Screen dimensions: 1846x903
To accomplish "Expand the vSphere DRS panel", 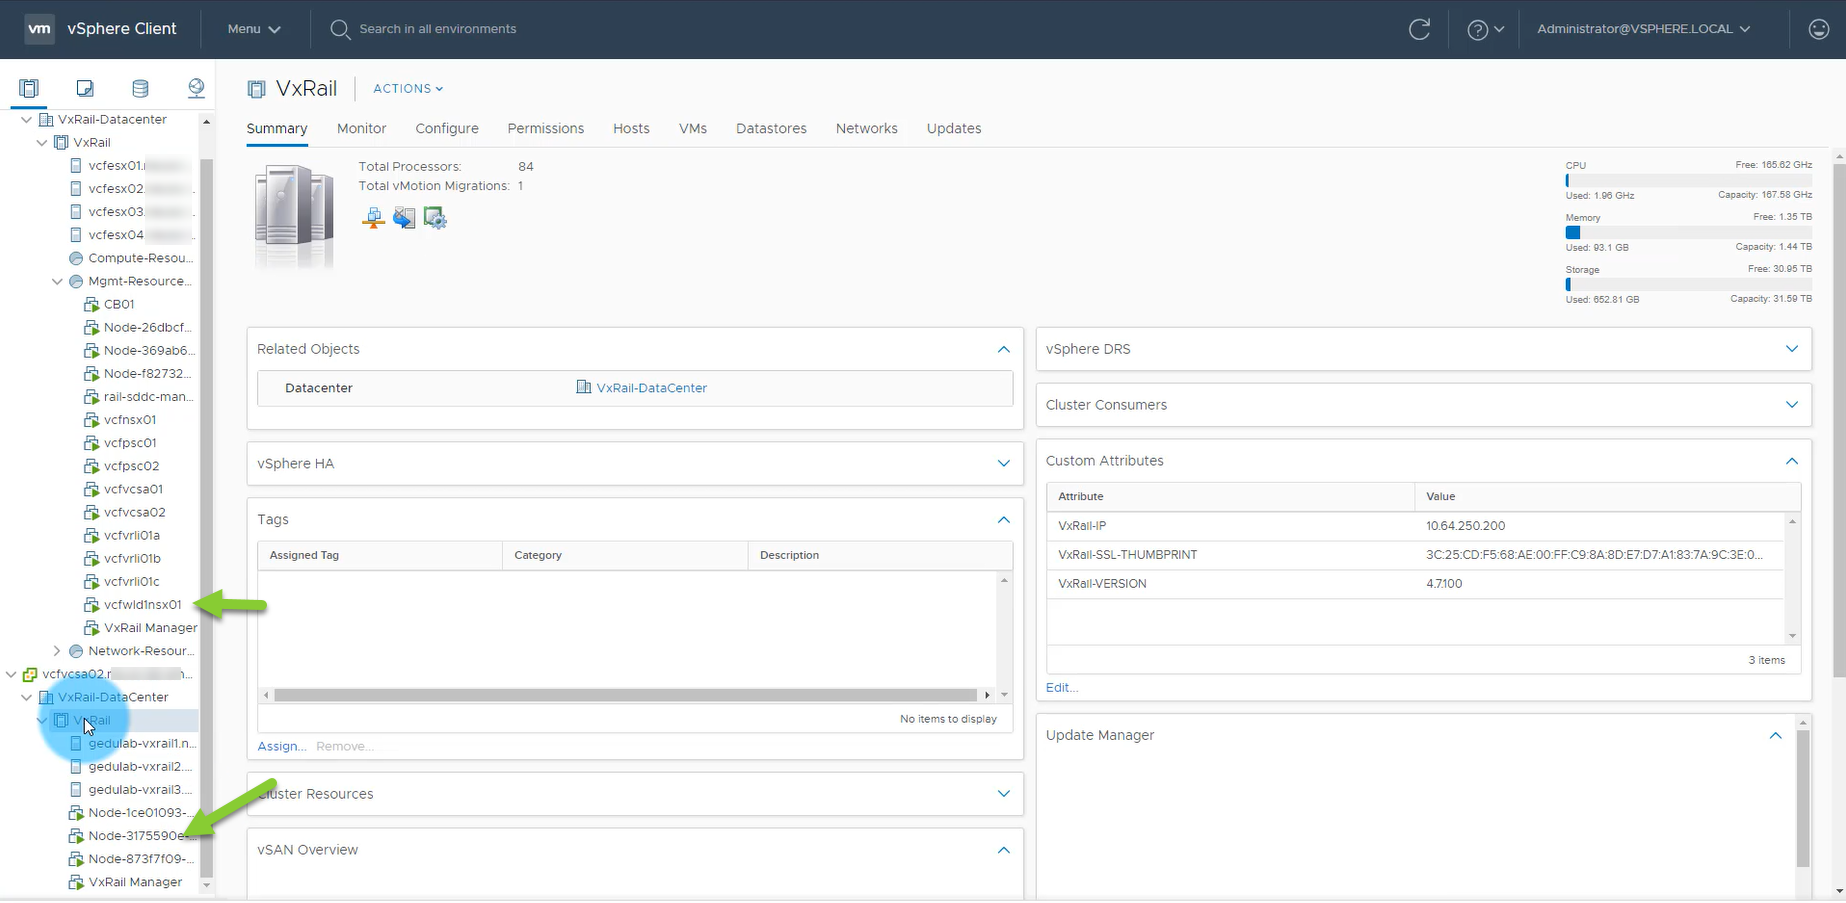I will (1791, 349).
